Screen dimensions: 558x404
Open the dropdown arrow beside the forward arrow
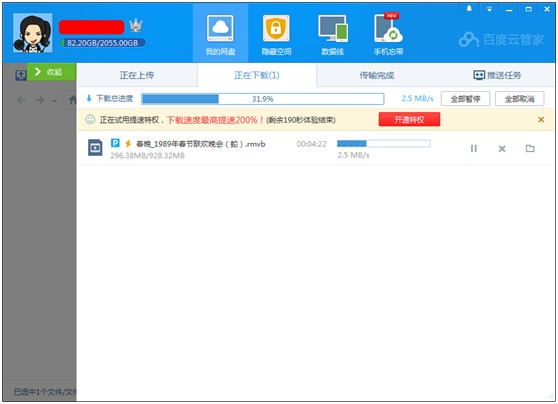point(54,101)
